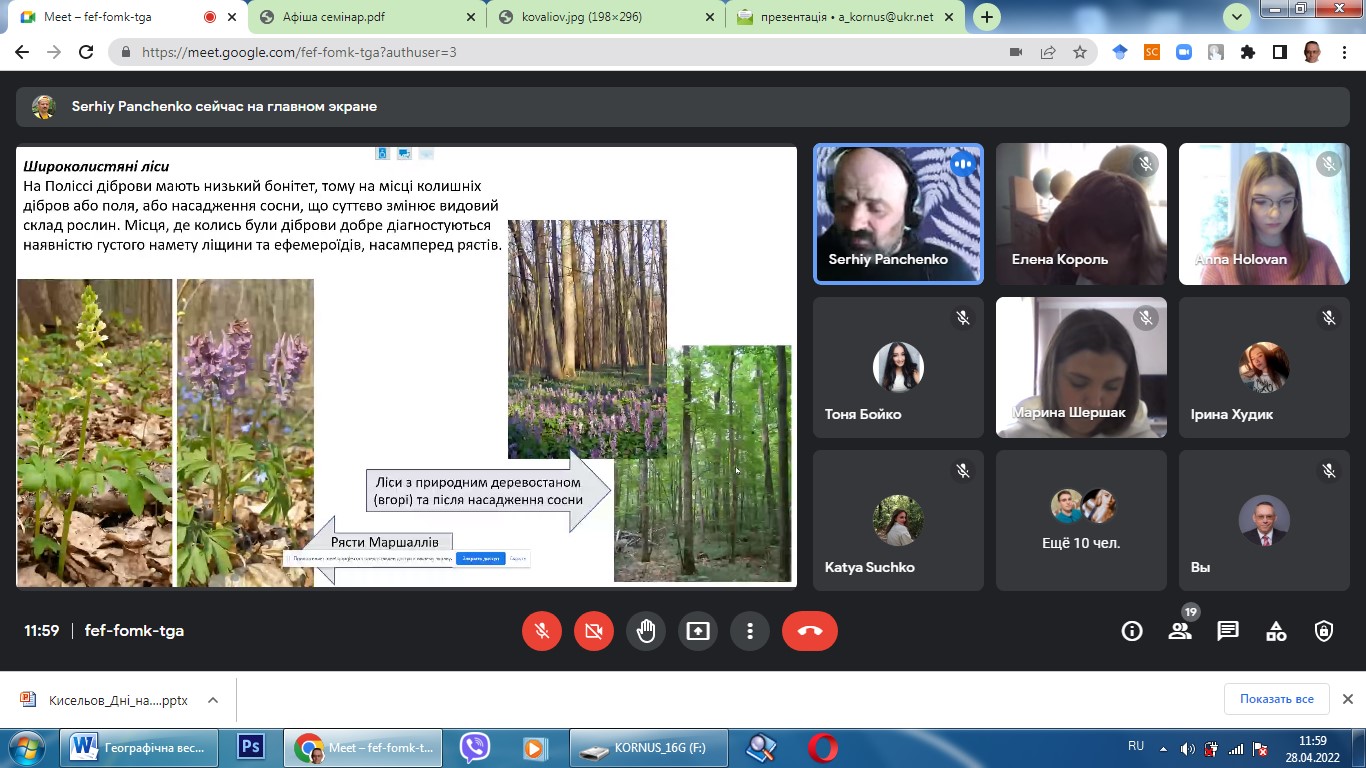Start presenting your screen
This screenshot has width=1366, height=768.
[698, 631]
